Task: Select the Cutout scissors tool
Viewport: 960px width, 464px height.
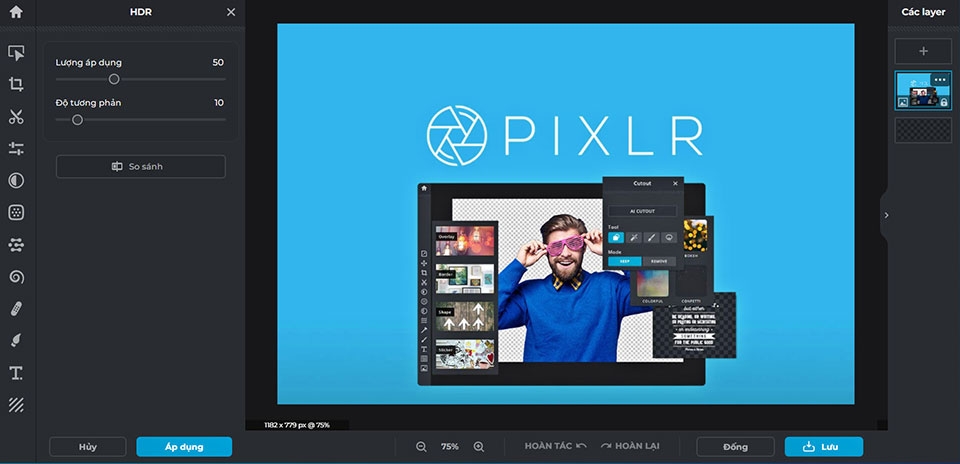Action: click(16, 117)
